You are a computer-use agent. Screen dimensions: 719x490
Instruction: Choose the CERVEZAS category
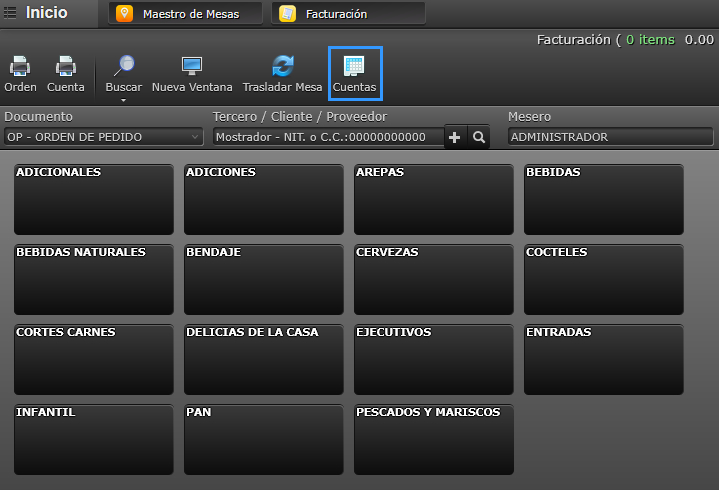pos(434,280)
